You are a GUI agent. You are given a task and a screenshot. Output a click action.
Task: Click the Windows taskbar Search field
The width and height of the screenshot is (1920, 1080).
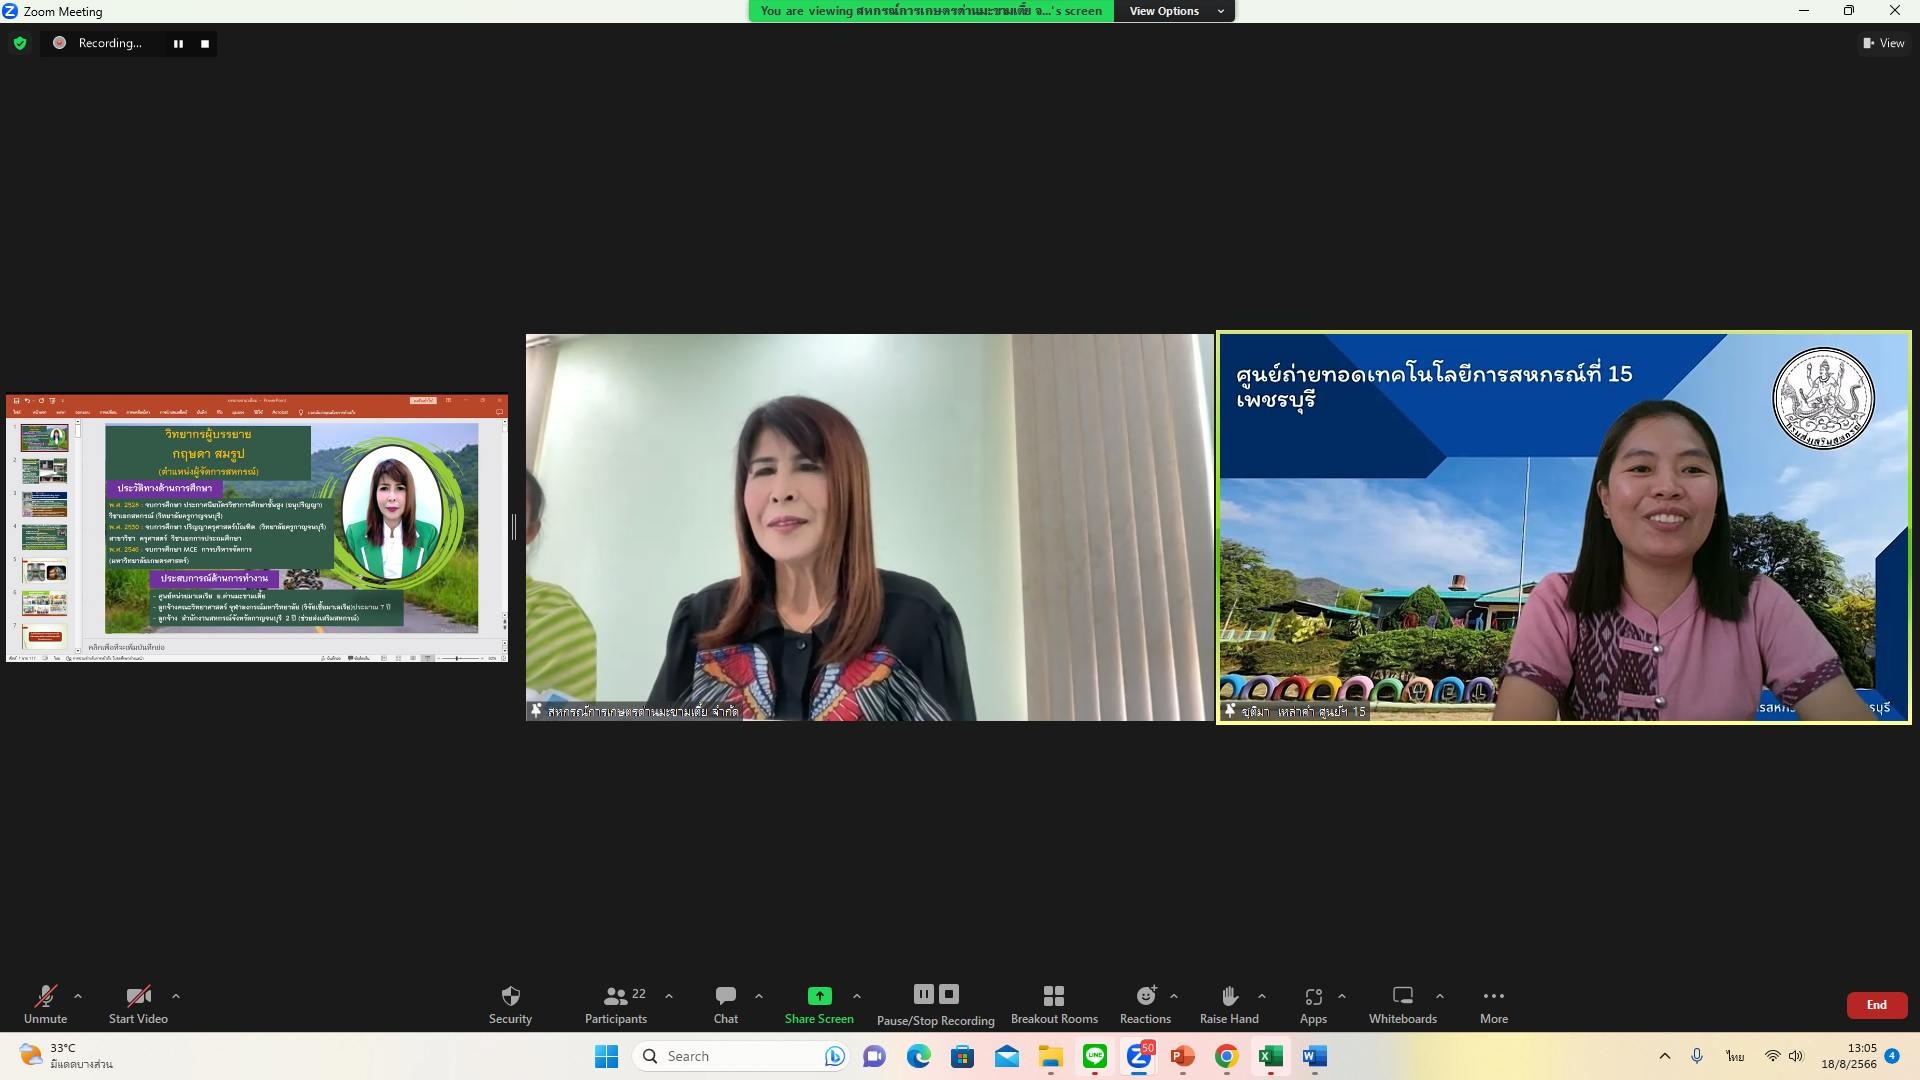click(740, 1056)
